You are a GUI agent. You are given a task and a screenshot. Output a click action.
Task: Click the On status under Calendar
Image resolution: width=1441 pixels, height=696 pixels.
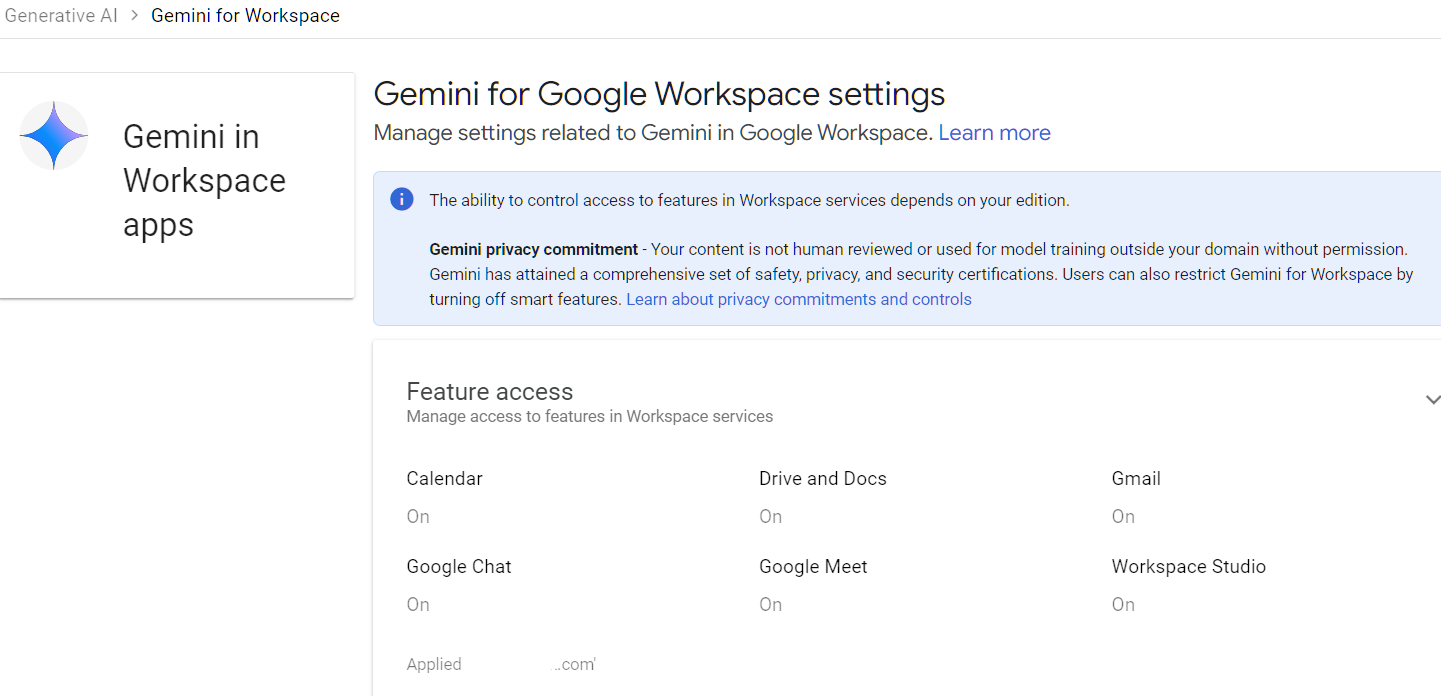pyautogui.click(x=417, y=516)
